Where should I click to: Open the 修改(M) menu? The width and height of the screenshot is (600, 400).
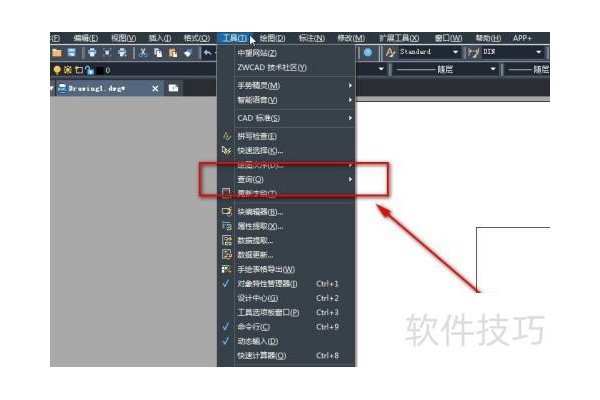[351, 38]
